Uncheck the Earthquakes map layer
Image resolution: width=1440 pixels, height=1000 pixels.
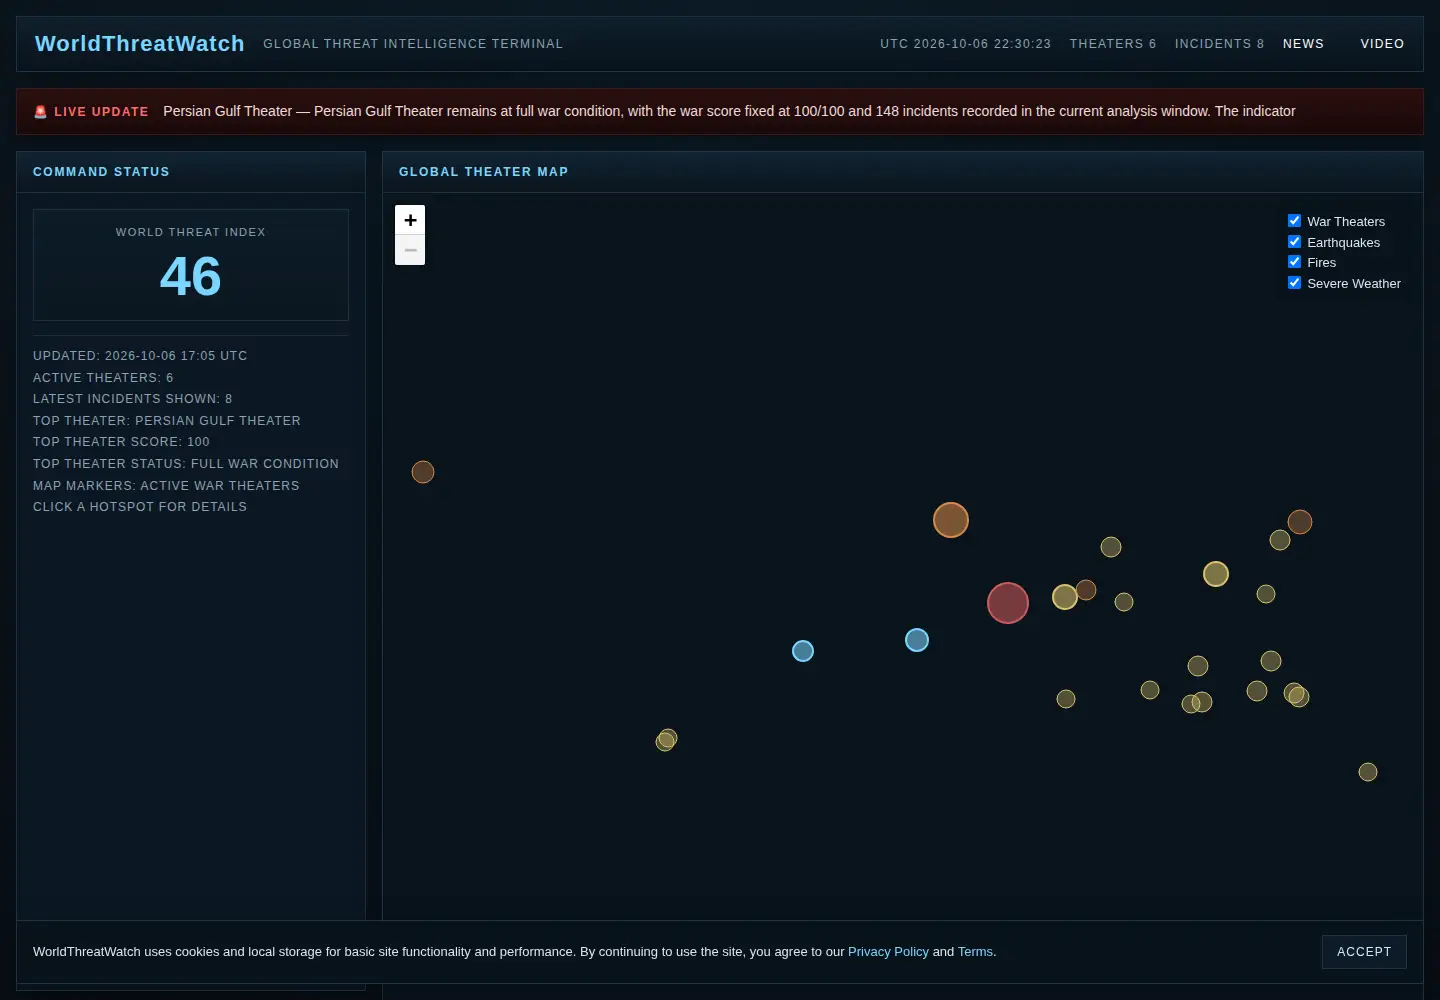pos(1295,242)
